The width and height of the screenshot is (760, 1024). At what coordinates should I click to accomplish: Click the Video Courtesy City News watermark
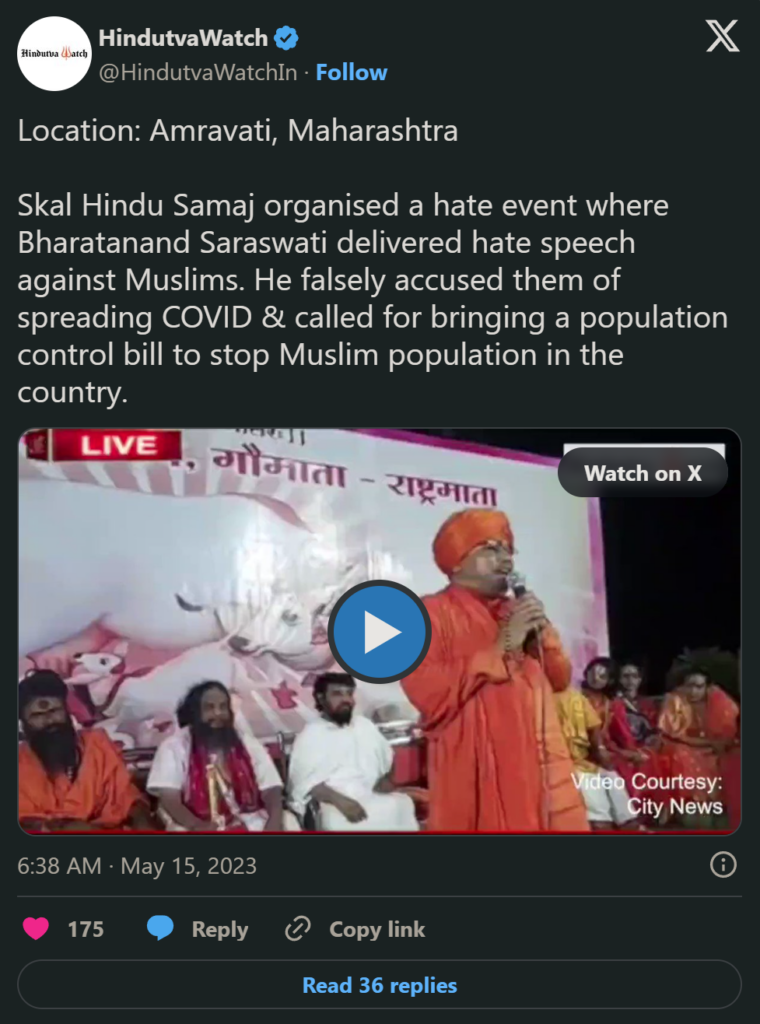[647, 793]
